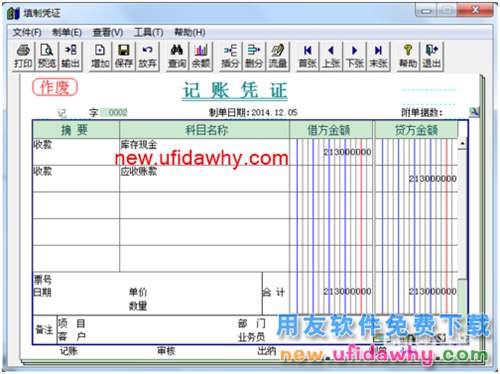Save the voucher using 保存 icon
The height and width of the screenshot is (374, 500).
124,56
